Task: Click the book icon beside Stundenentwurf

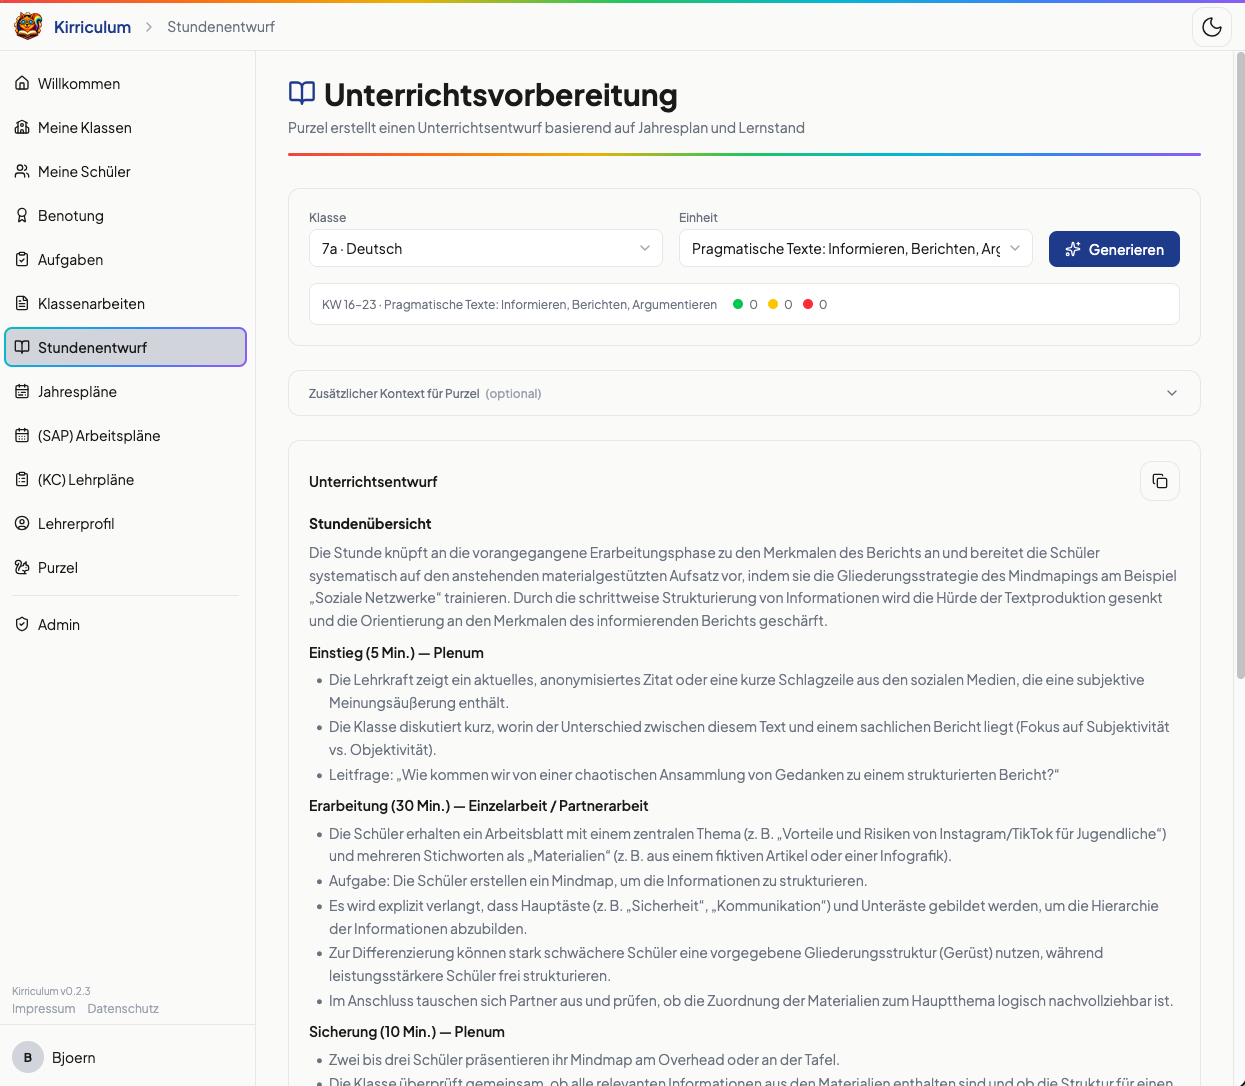Action: (x=22, y=347)
